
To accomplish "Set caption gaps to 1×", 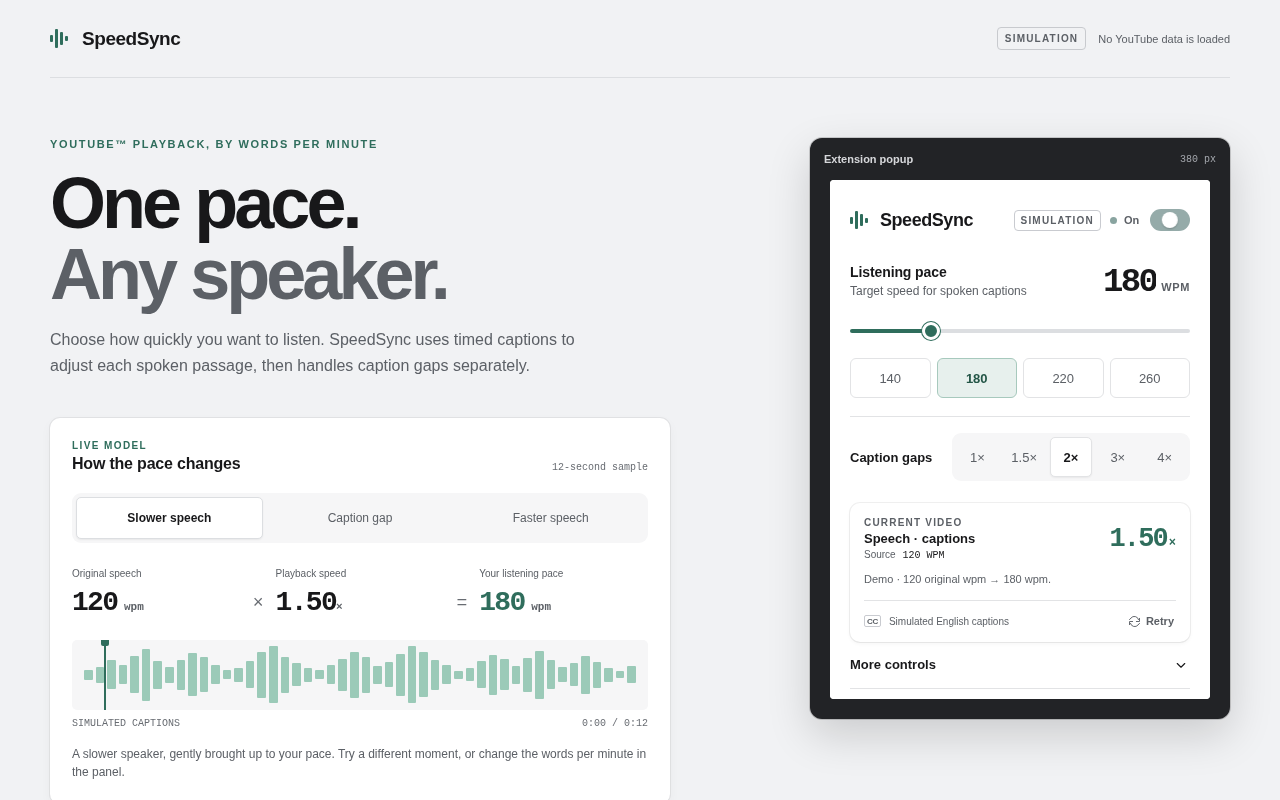I will (x=977, y=457).
